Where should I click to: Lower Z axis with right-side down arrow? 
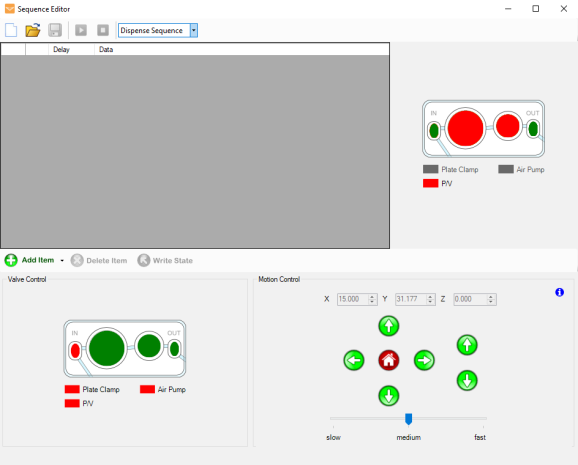(467, 381)
